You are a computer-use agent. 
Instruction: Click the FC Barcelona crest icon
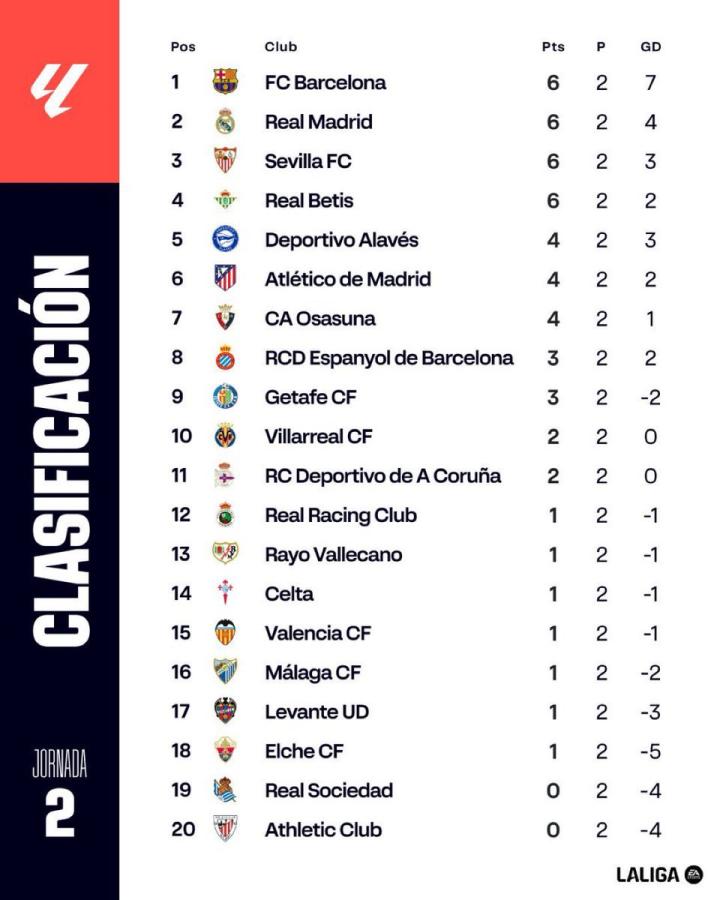[225, 82]
